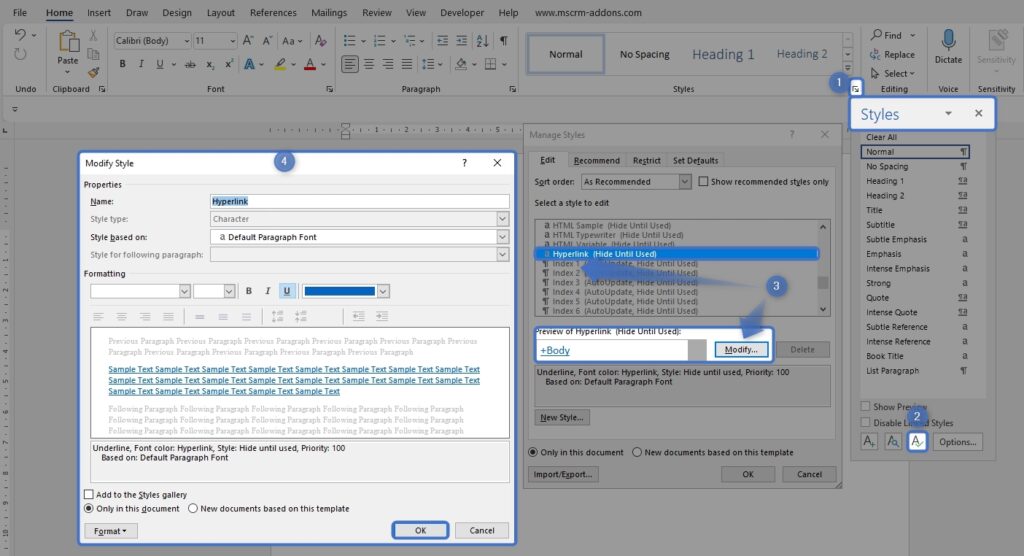The width and height of the screenshot is (1024, 556).
Task: Click Increase Font Size icon
Action: [248, 41]
